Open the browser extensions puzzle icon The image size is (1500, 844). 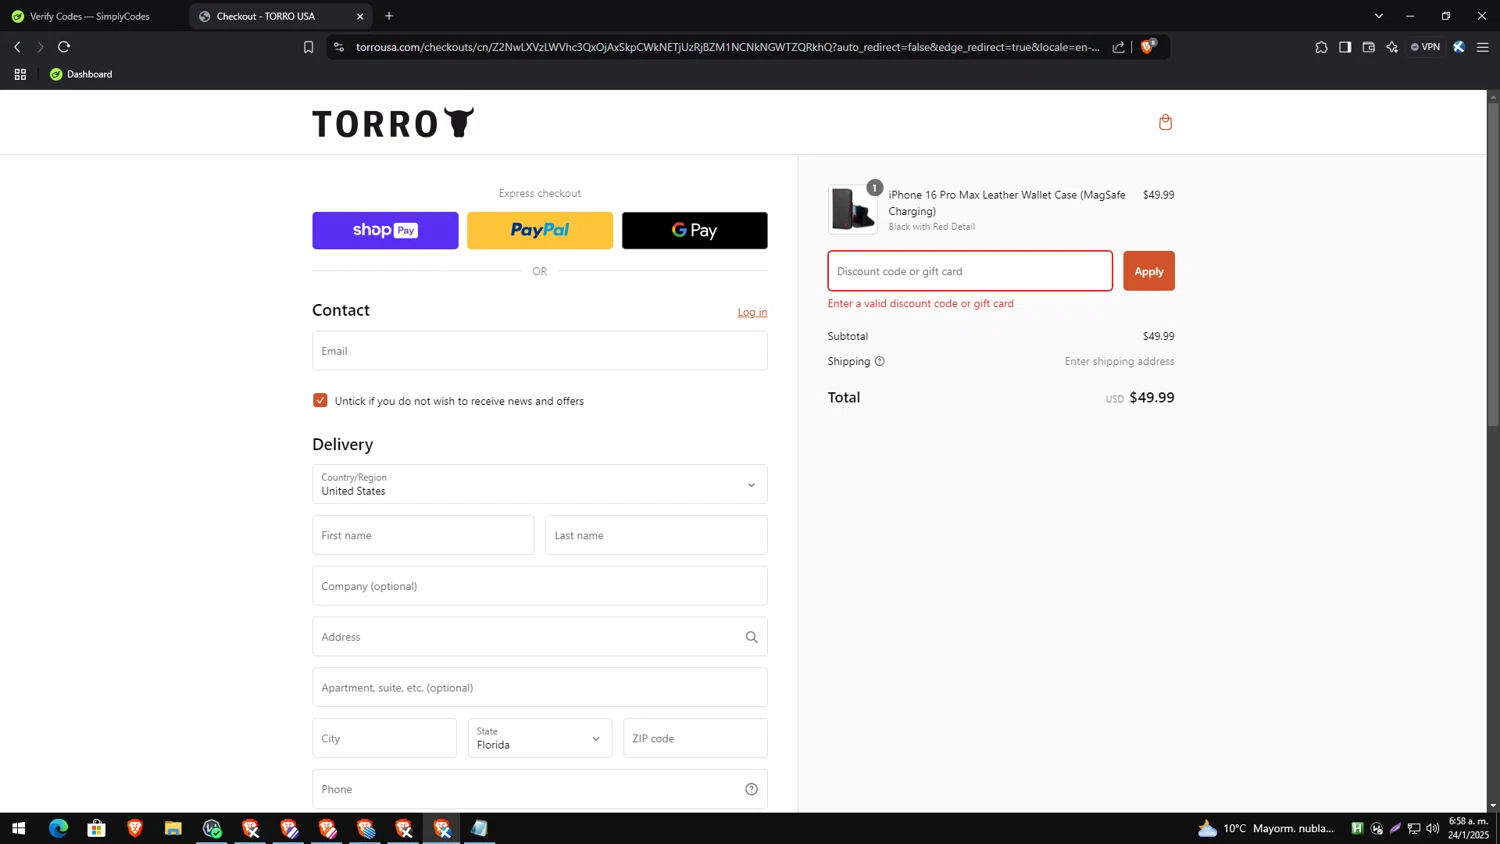(1321, 47)
